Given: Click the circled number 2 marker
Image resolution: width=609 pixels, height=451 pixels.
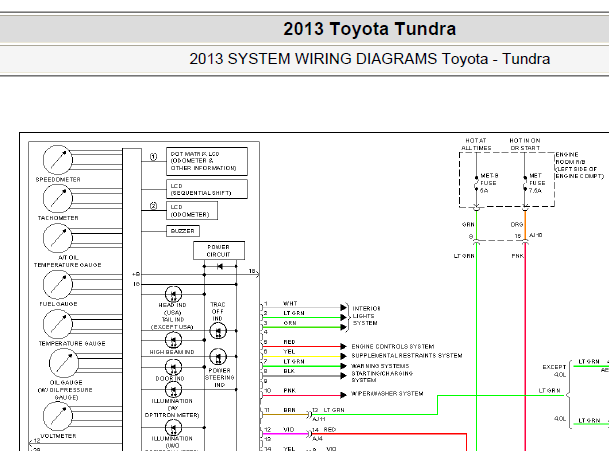Looking at the screenshot, I should click(x=153, y=206).
